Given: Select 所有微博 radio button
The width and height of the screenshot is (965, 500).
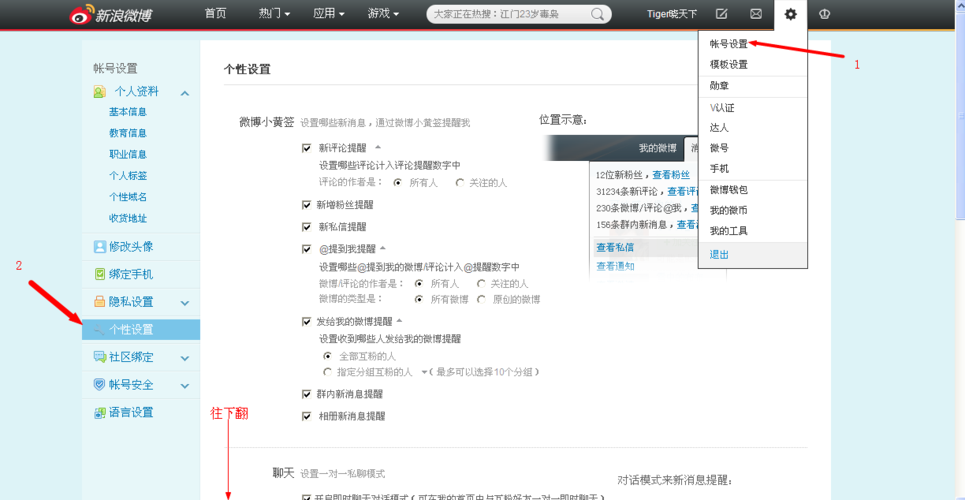Looking at the screenshot, I should pyautogui.click(x=419, y=300).
